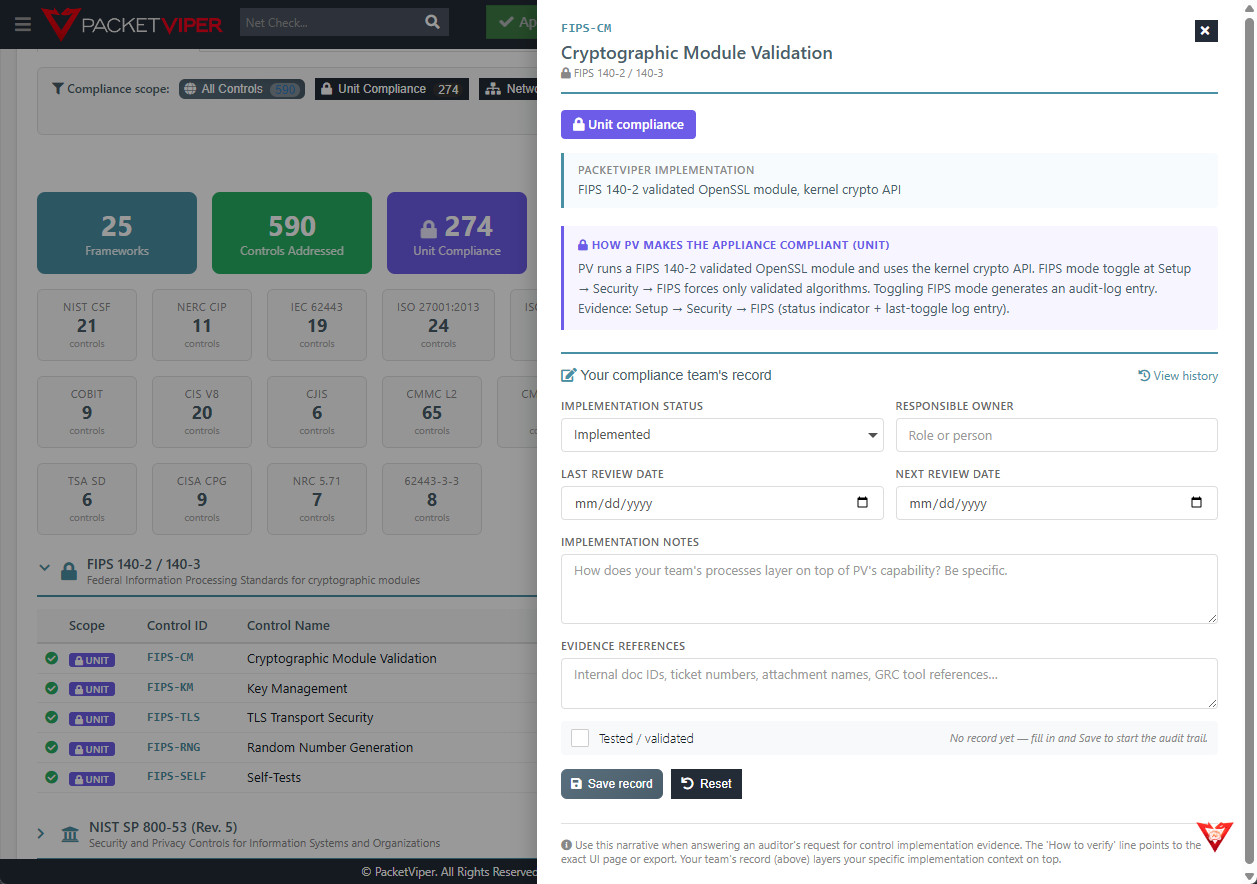This screenshot has height=884, width=1257.
Task: Click the Next Review Date field
Action: [x=1056, y=503]
